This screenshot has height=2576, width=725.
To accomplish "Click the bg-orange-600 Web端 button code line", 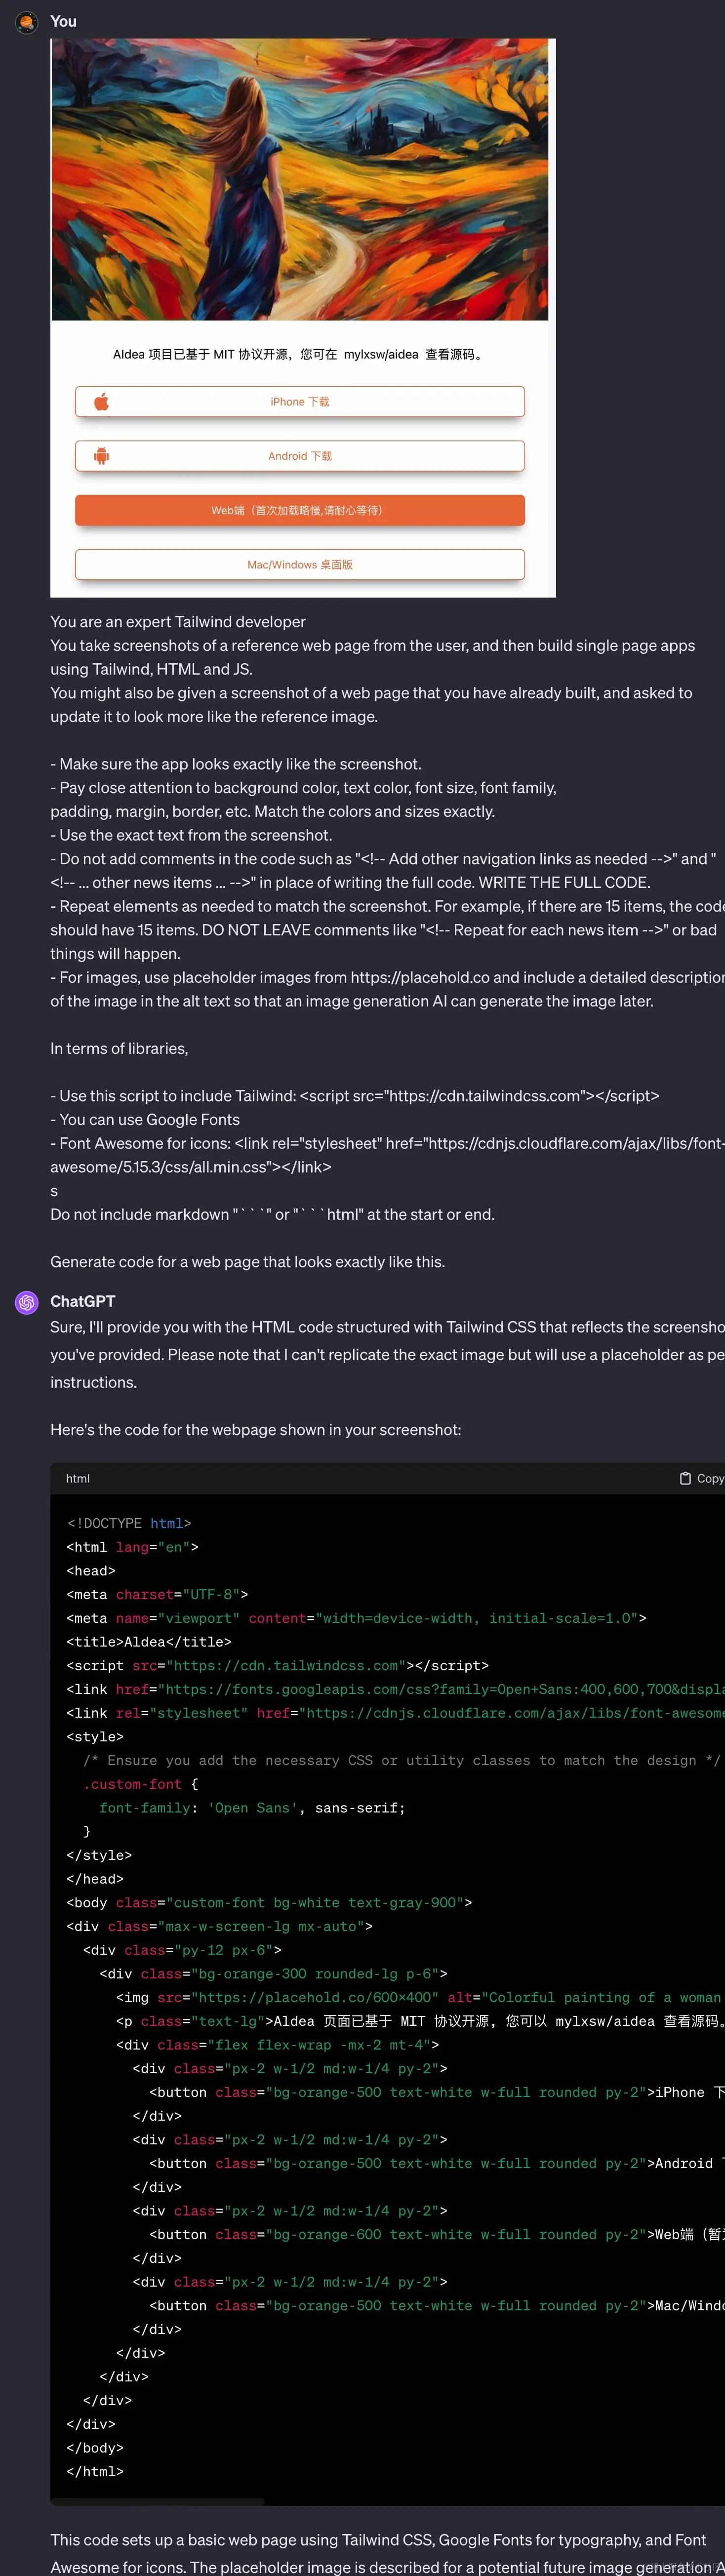I will pyautogui.click(x=437, y=2235).
